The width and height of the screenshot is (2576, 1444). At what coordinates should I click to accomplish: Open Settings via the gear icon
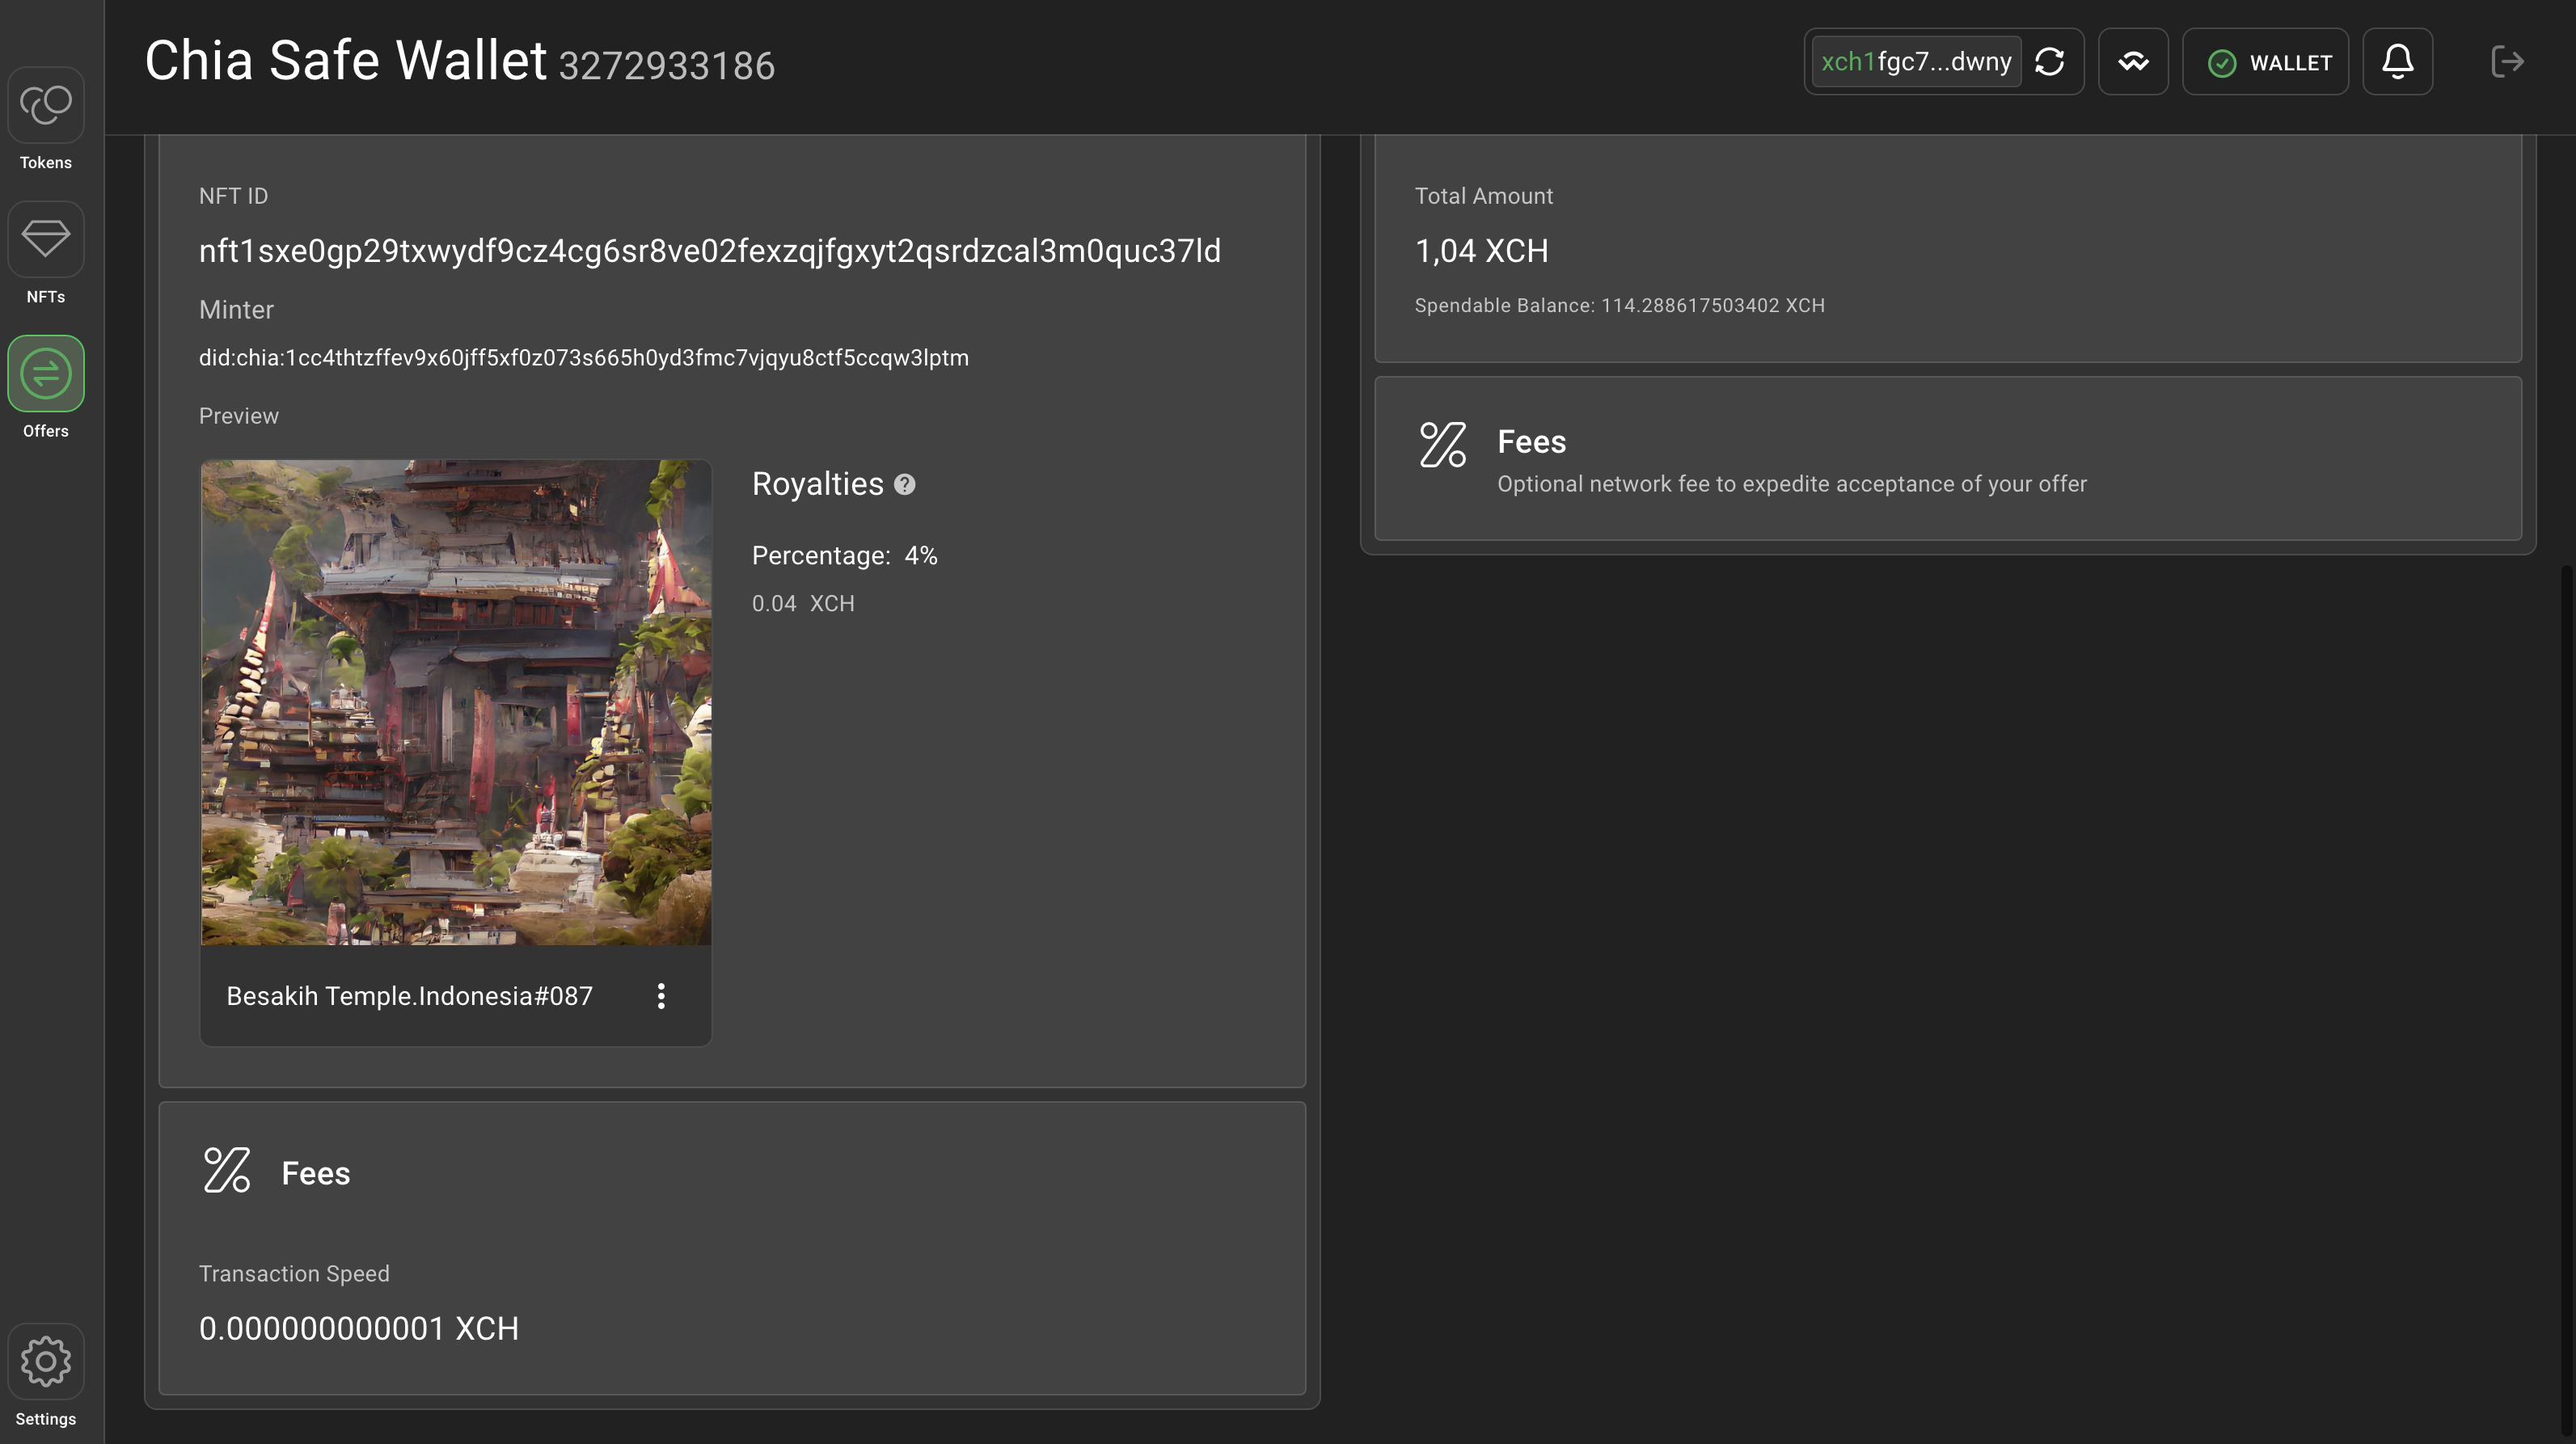coord(45,1361)
